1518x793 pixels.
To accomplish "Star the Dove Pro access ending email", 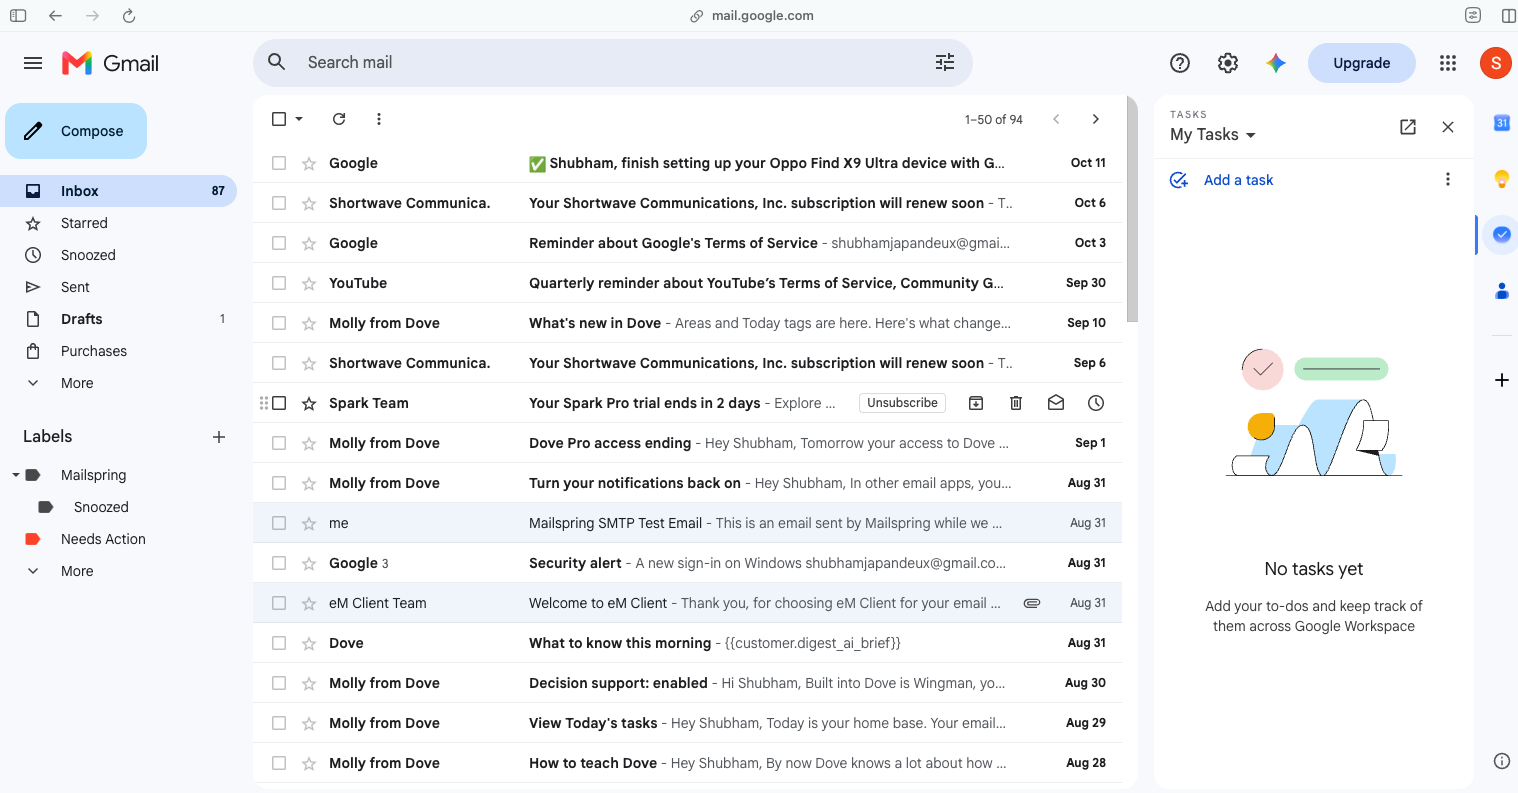I will 309,443.
